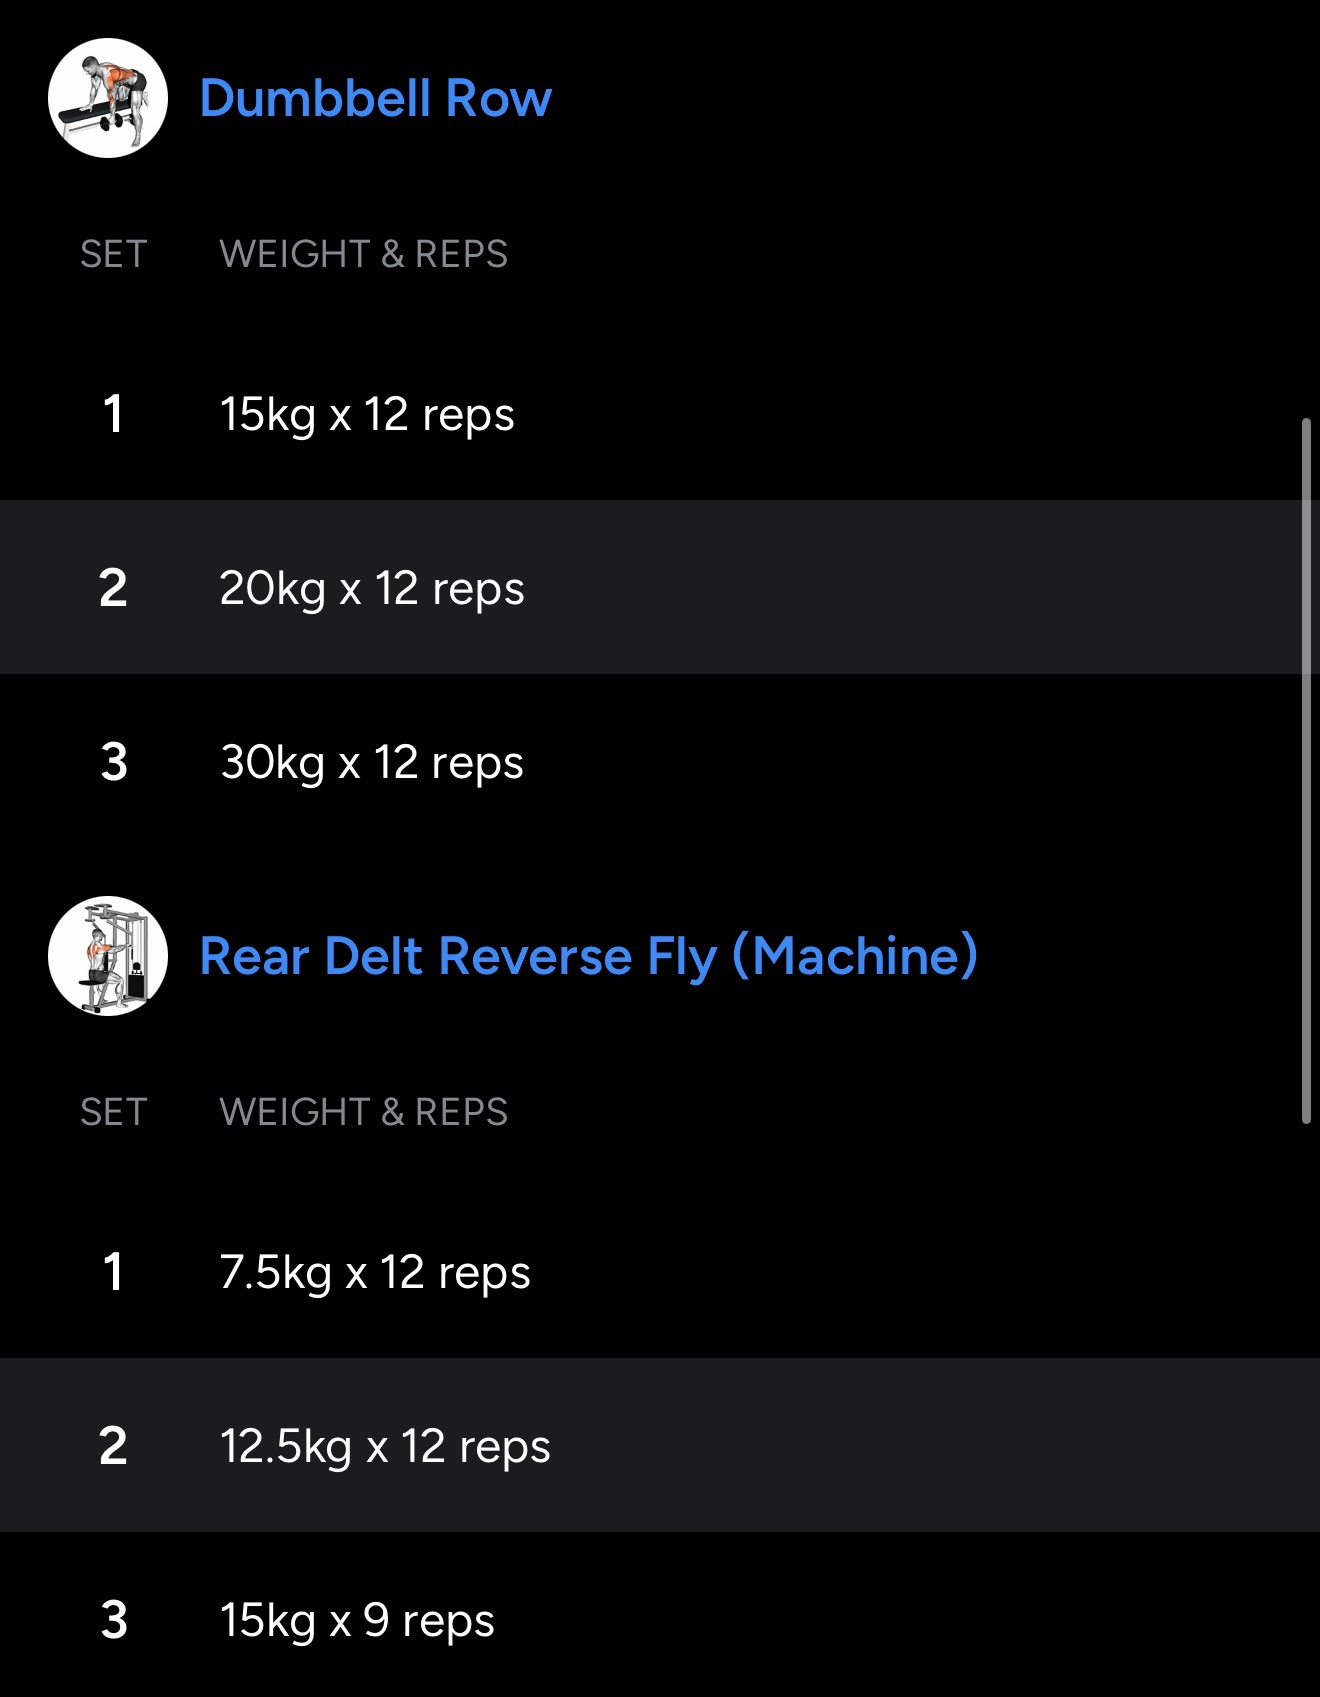Select the 7.5kg x 12 reps entry

point(375,1272)
